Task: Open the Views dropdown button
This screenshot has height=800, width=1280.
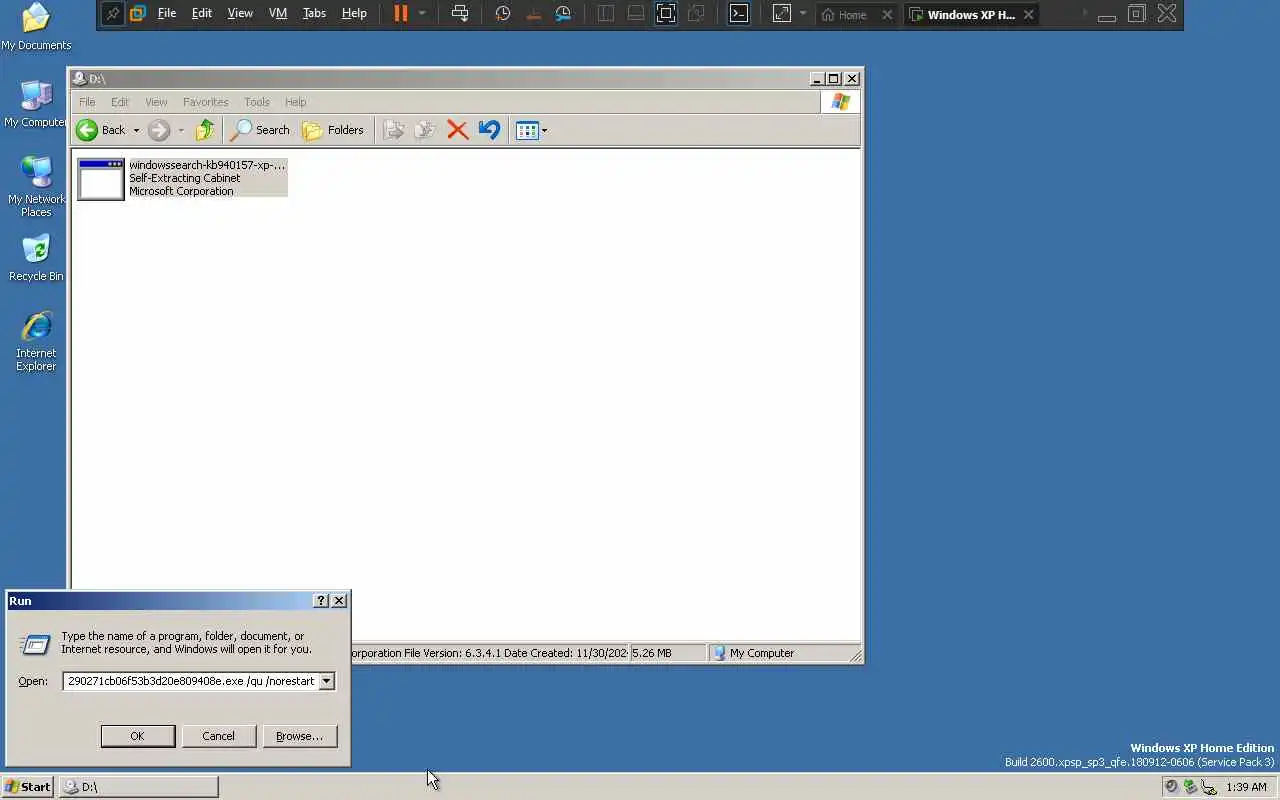Action: [x=531, y=130]
